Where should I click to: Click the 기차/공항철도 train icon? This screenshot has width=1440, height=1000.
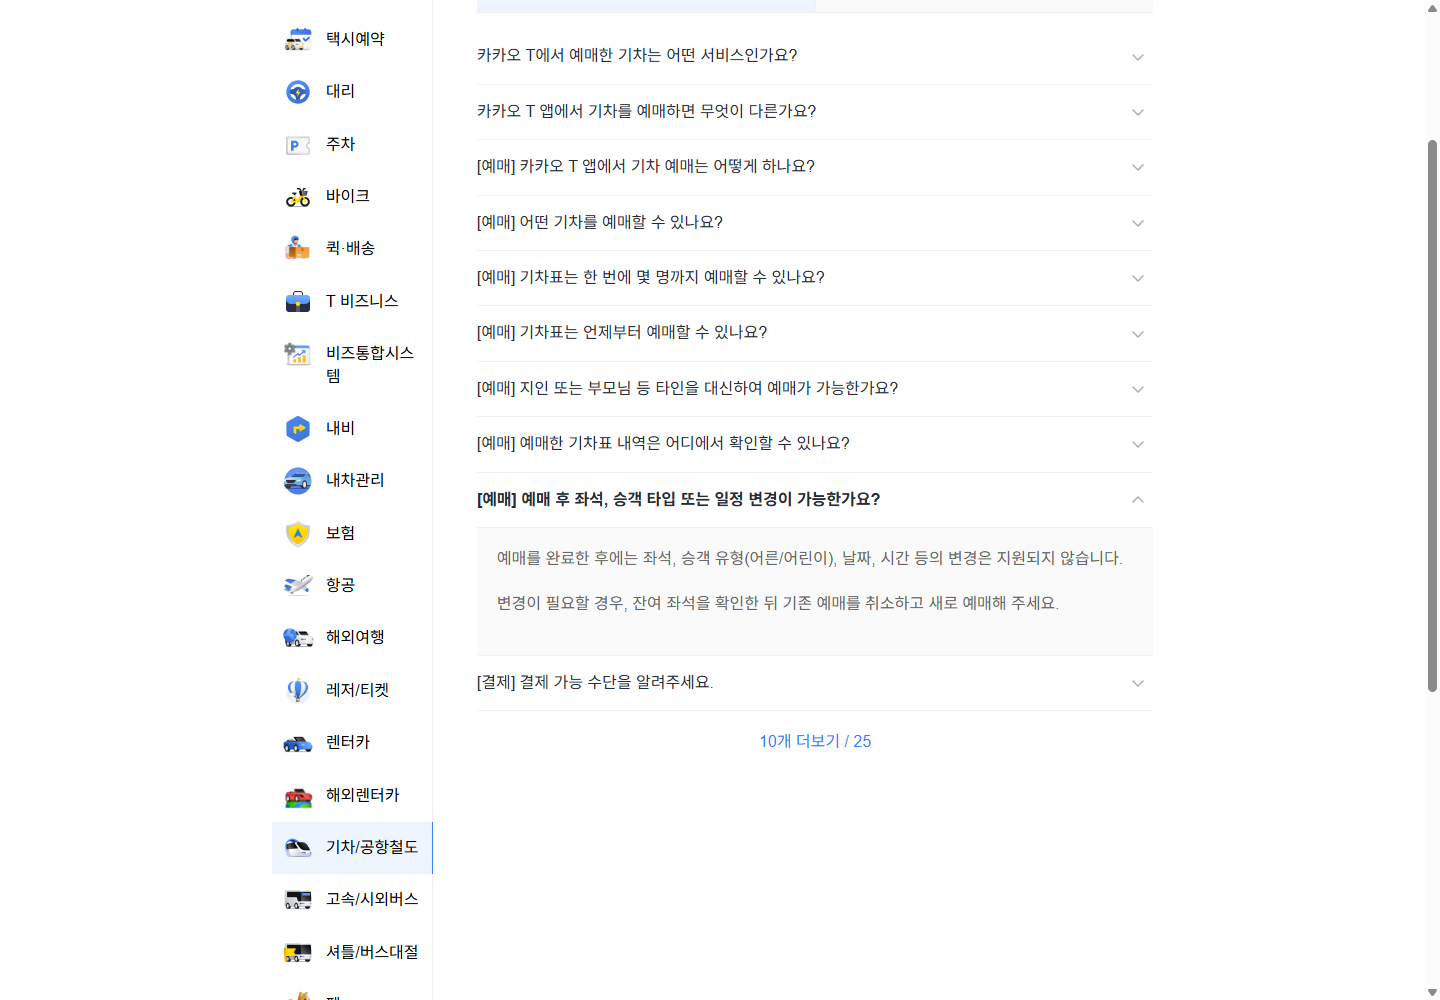pyautogui.click(x=298, y=848)
